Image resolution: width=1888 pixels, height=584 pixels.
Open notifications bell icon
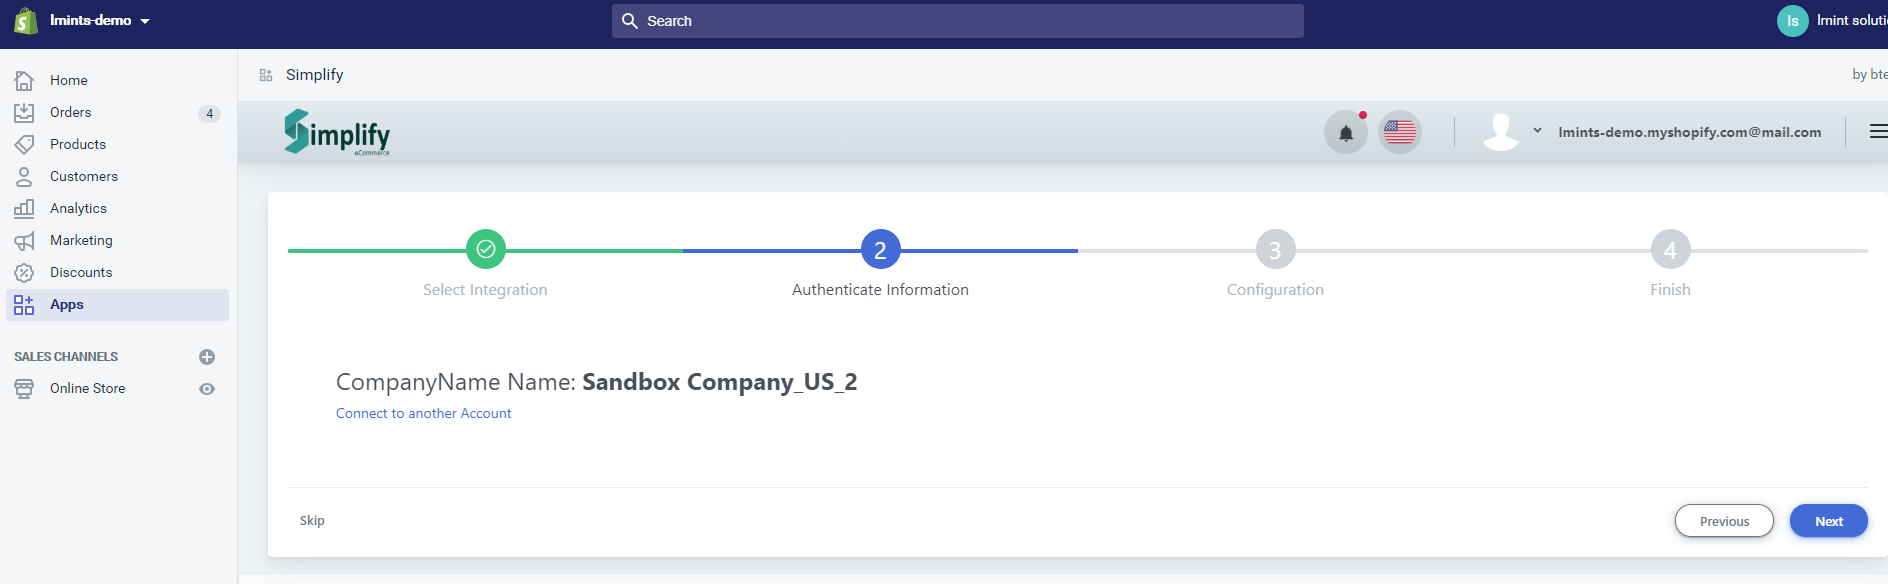click(1346, 132)
